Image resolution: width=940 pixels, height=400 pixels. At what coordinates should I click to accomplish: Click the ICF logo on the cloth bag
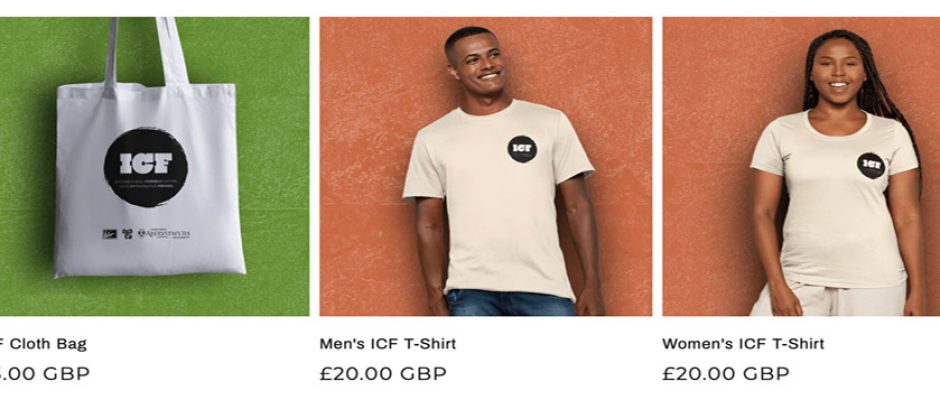(146, 167)
